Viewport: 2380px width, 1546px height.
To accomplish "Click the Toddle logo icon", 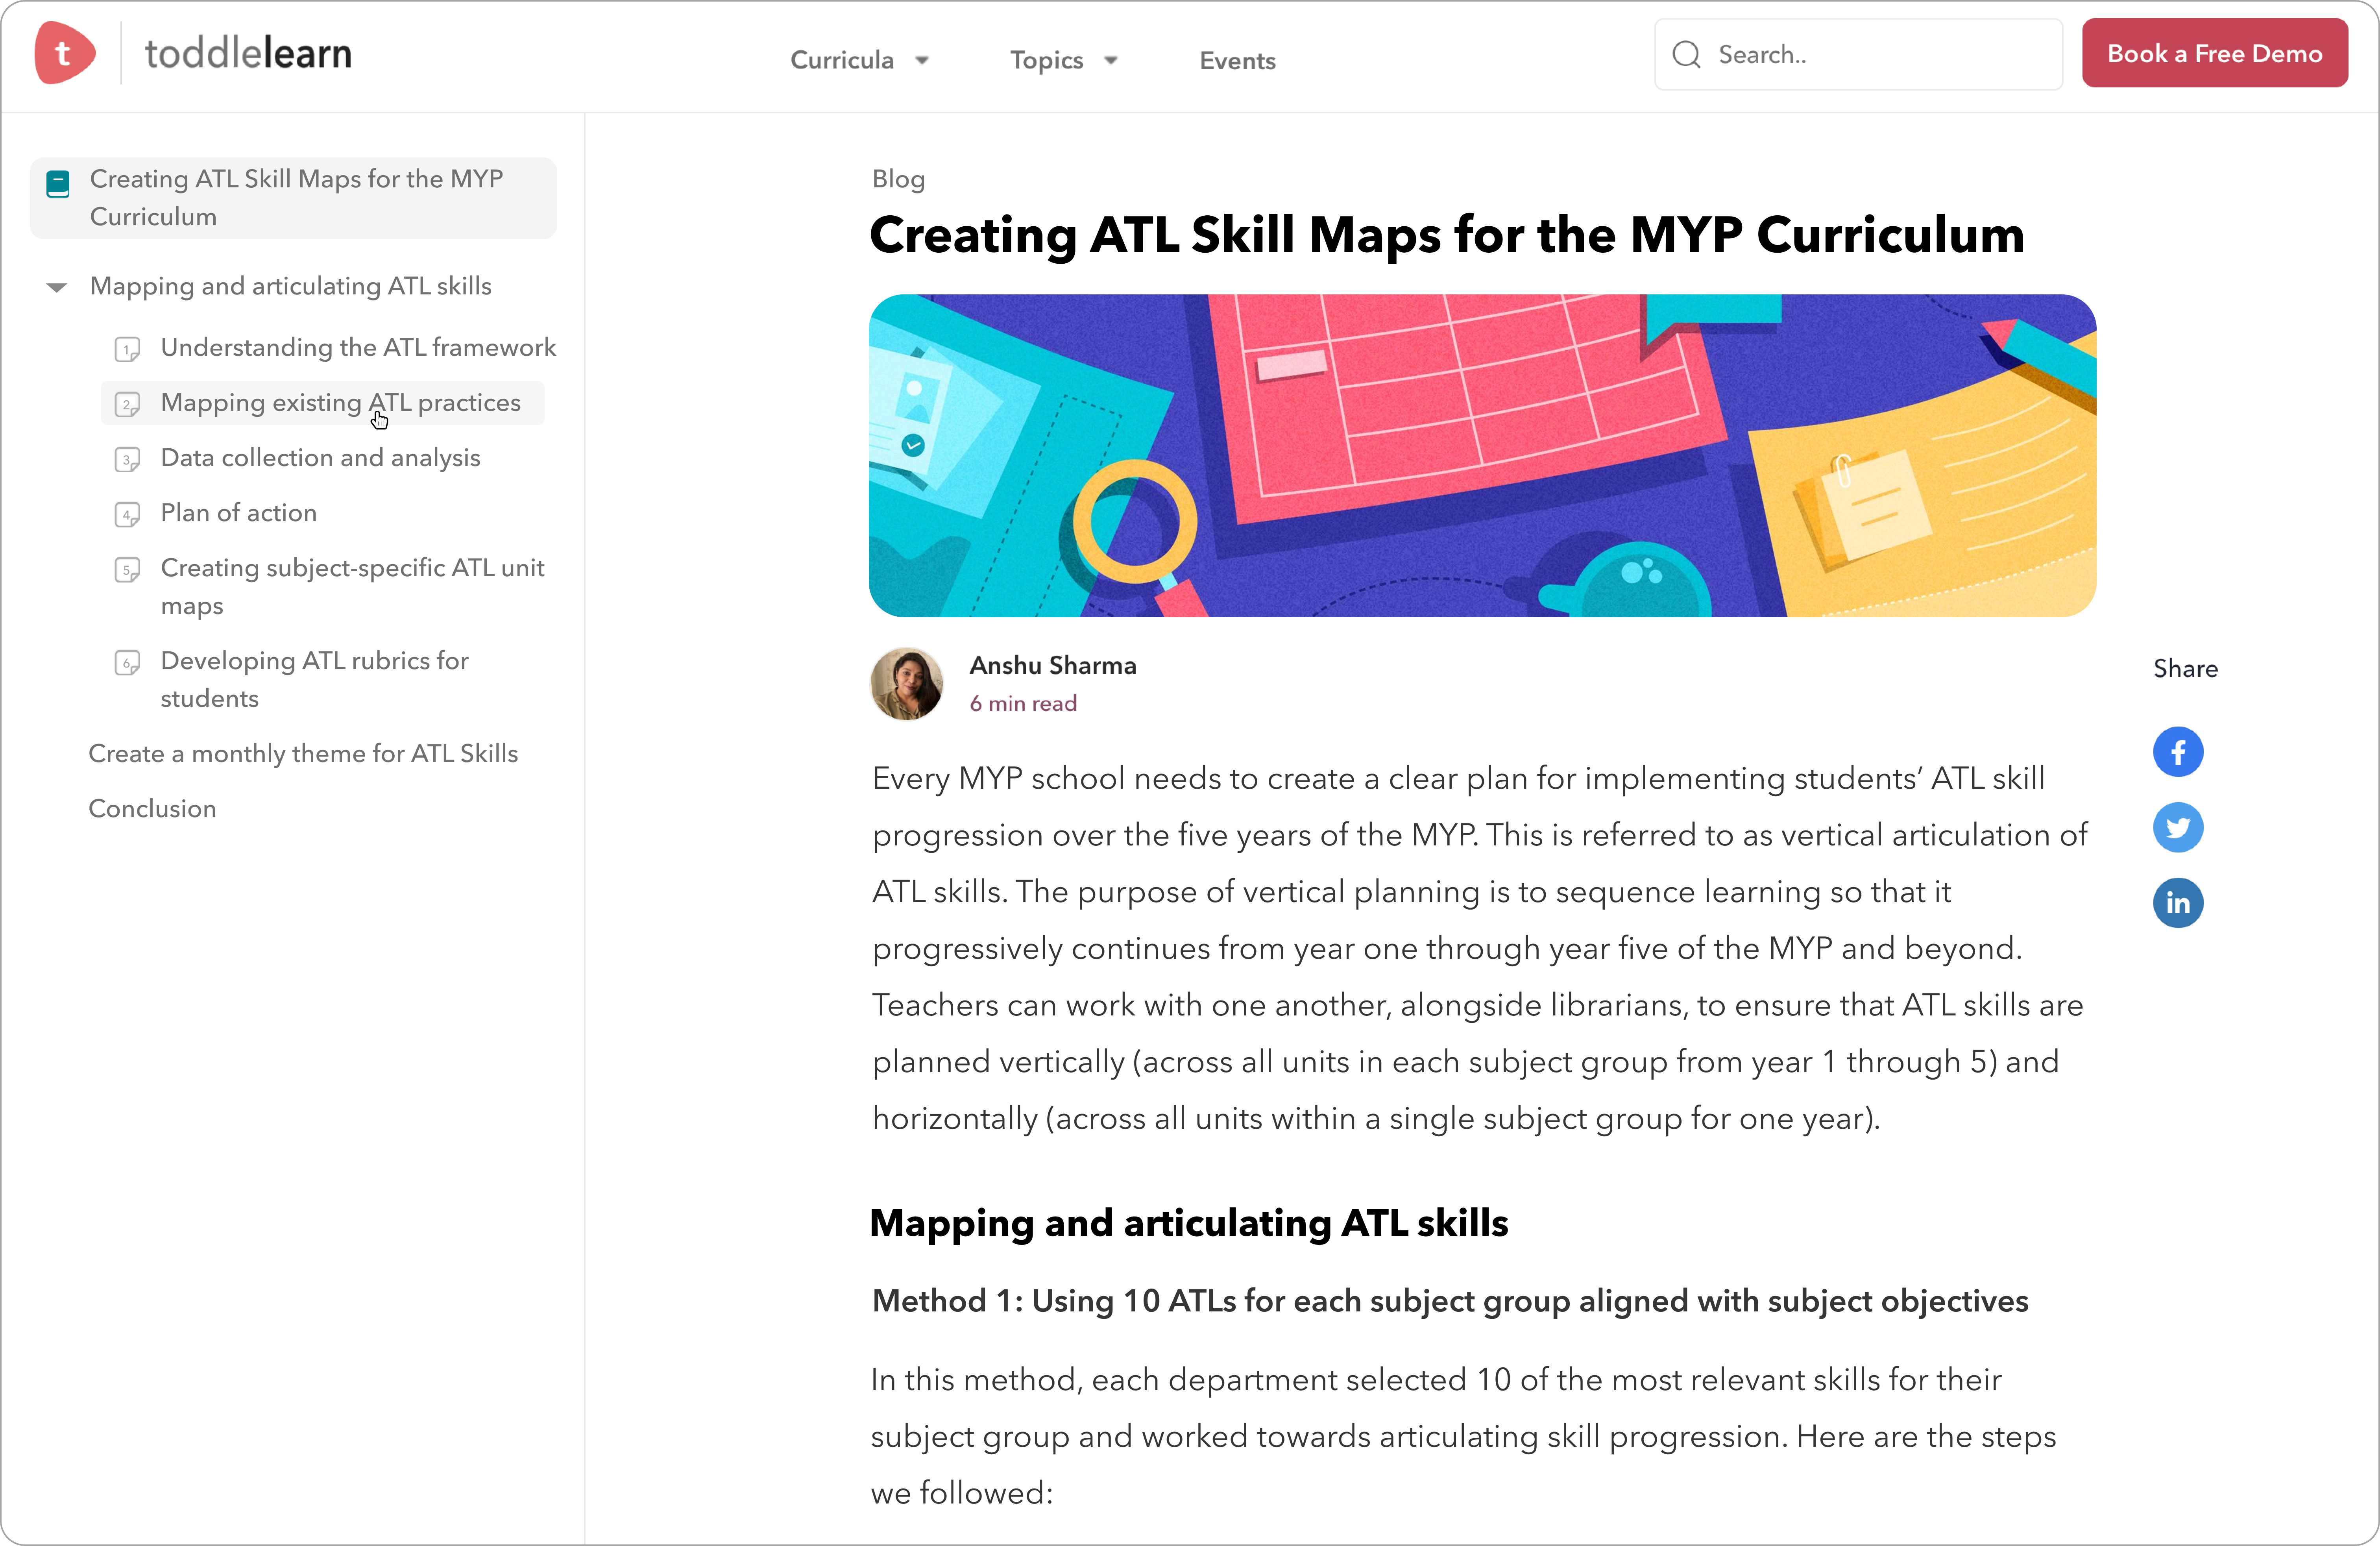I will [x=65, y=53].
